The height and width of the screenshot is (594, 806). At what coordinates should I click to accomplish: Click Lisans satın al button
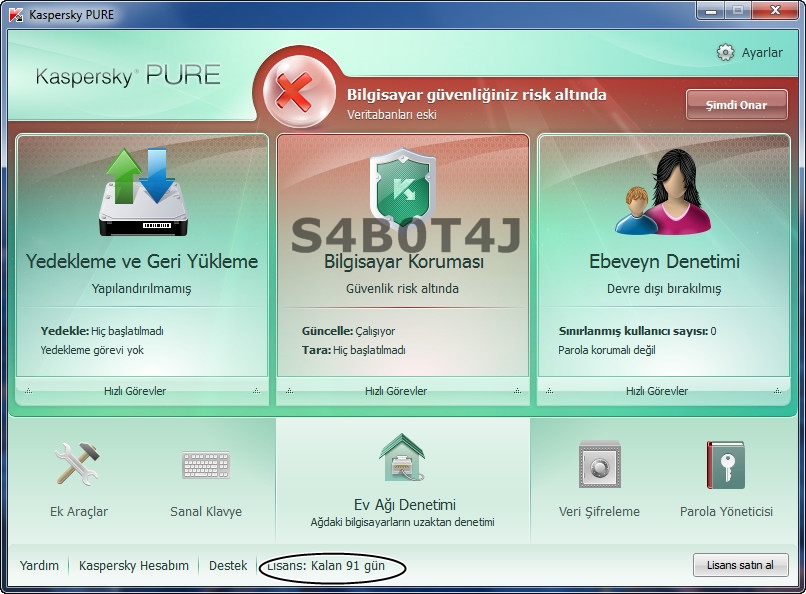tap(740, 565)
